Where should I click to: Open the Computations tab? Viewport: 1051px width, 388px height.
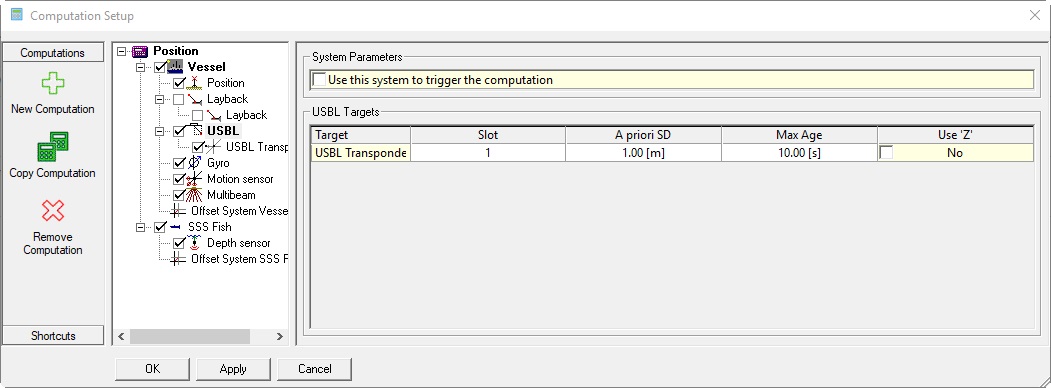[53, 53]
